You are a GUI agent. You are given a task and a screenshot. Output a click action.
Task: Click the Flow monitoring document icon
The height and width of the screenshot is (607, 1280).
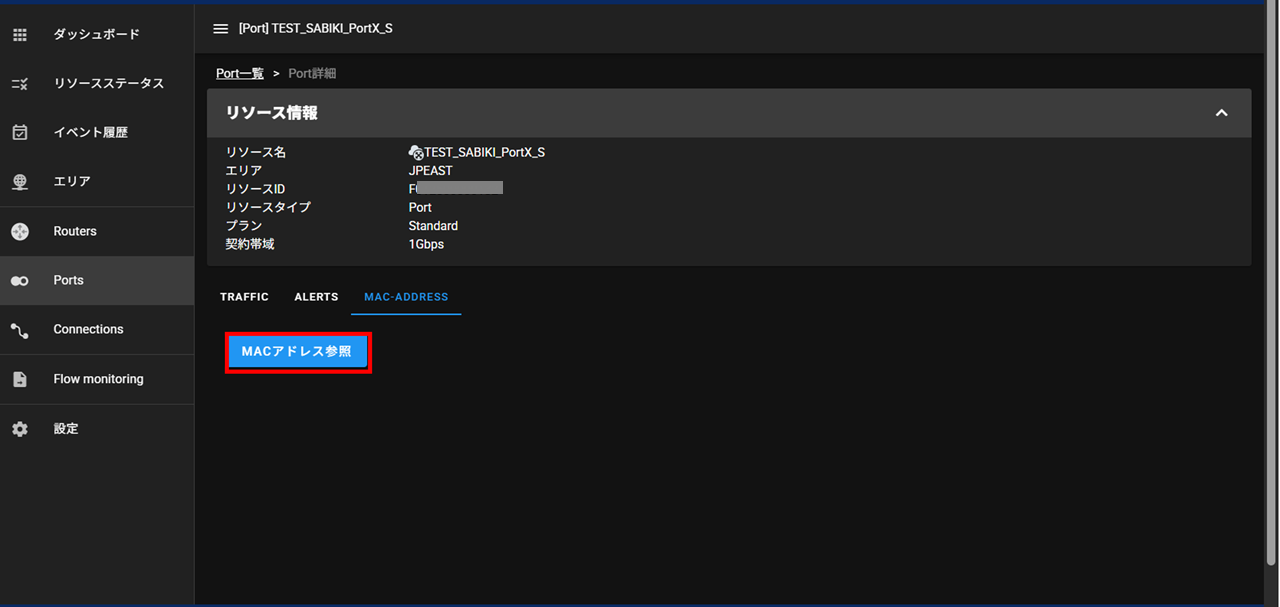19,380
